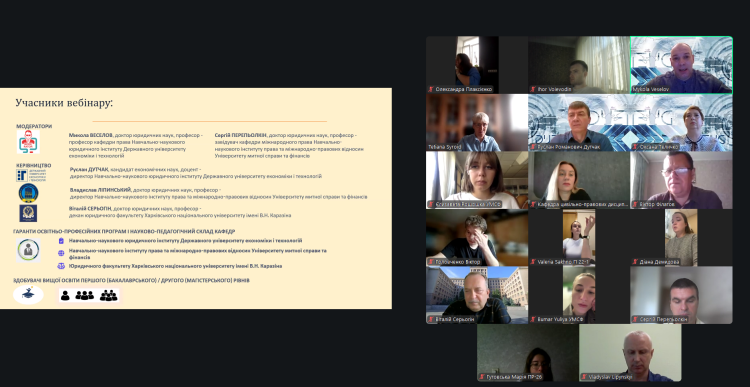Click muted mic icon beside Сергій Перепьолкін

coord(635,319)
